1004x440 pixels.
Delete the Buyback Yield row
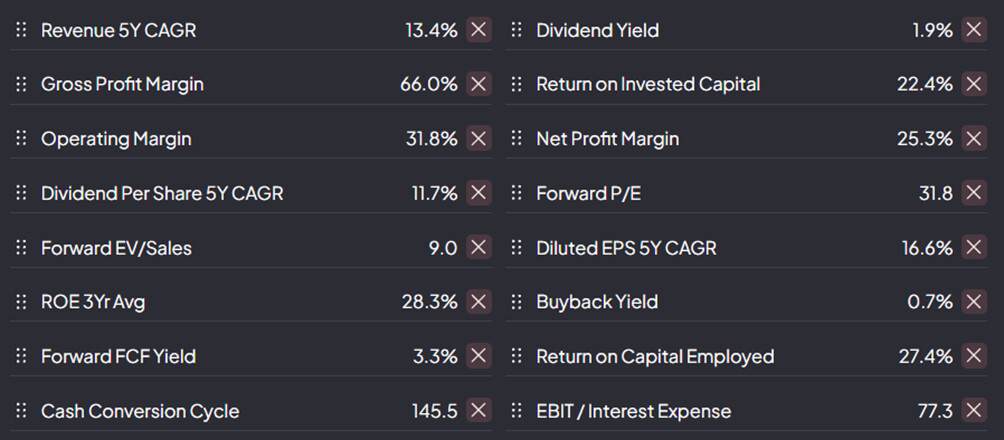pos(974,301)
